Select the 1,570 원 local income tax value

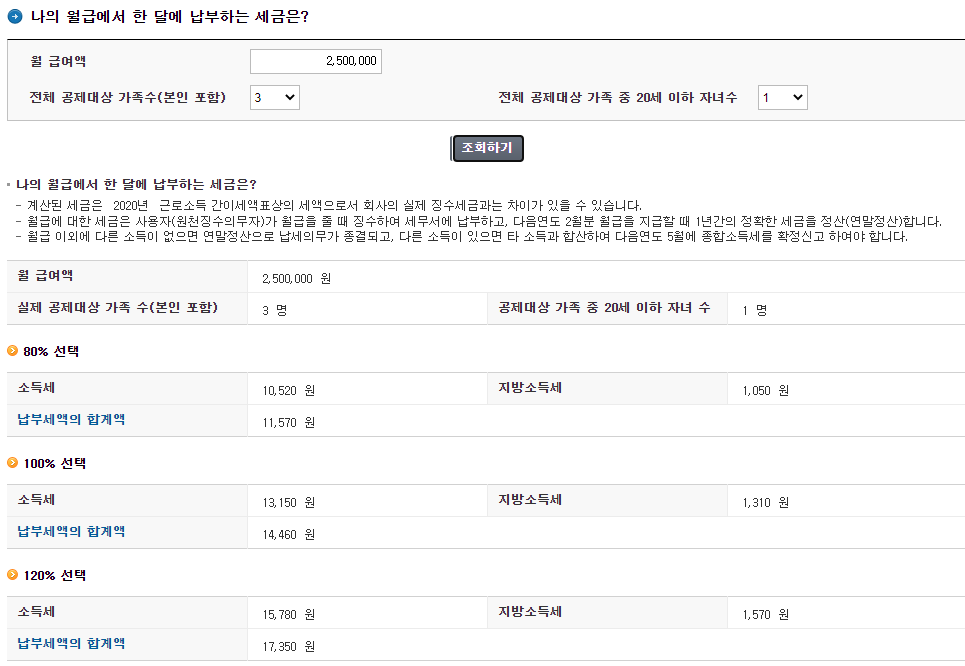point(766,615)
